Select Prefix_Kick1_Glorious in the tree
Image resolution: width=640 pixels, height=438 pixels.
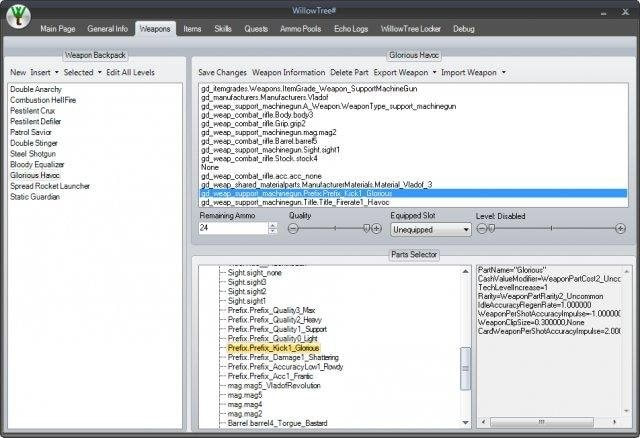click(273, 348)
